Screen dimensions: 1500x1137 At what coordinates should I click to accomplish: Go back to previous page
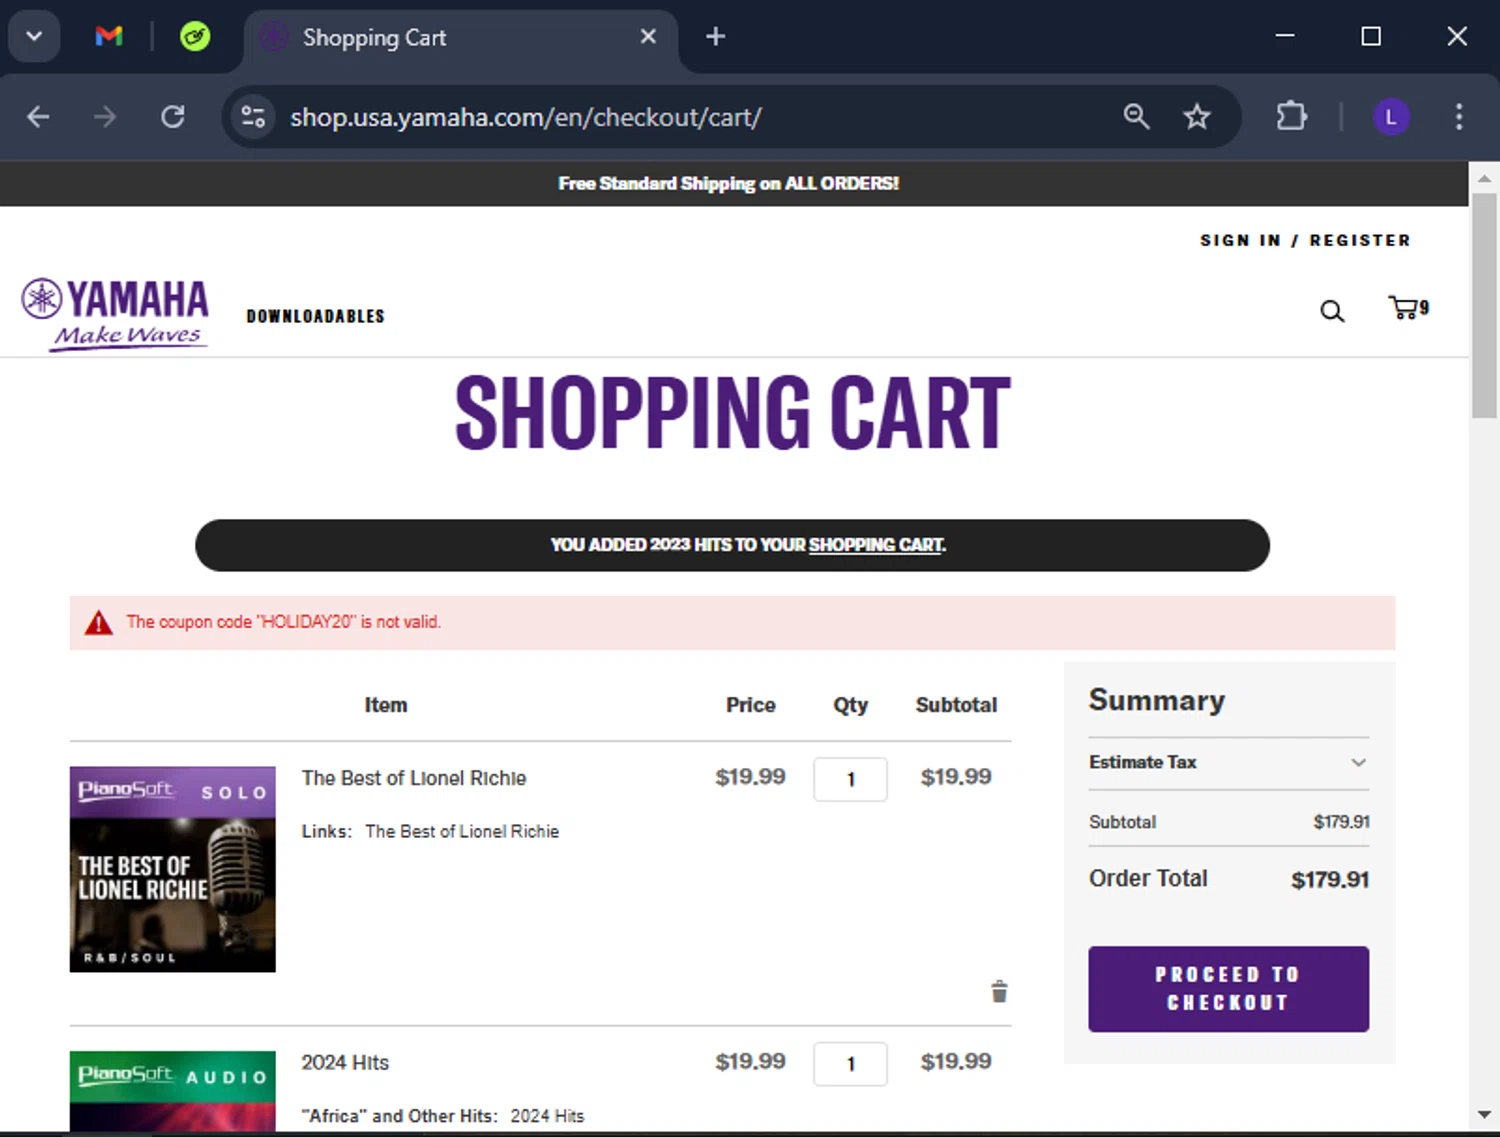(x=38, y=117)
